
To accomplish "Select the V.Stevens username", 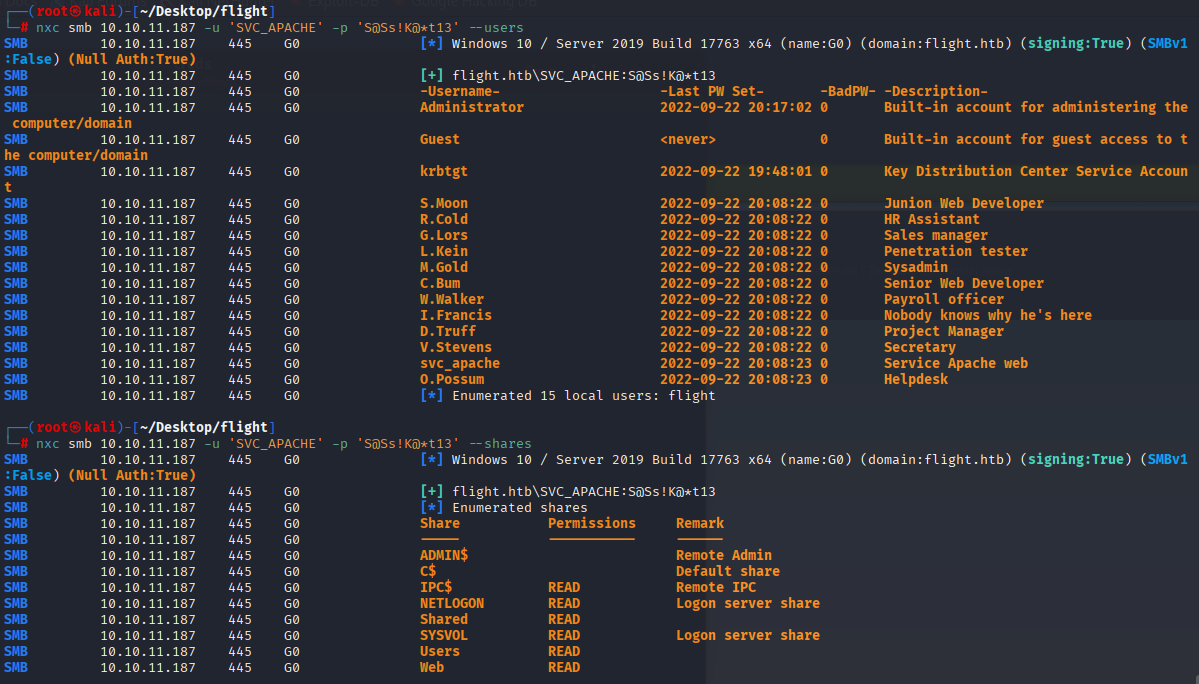I will click(x=456, y=348).
